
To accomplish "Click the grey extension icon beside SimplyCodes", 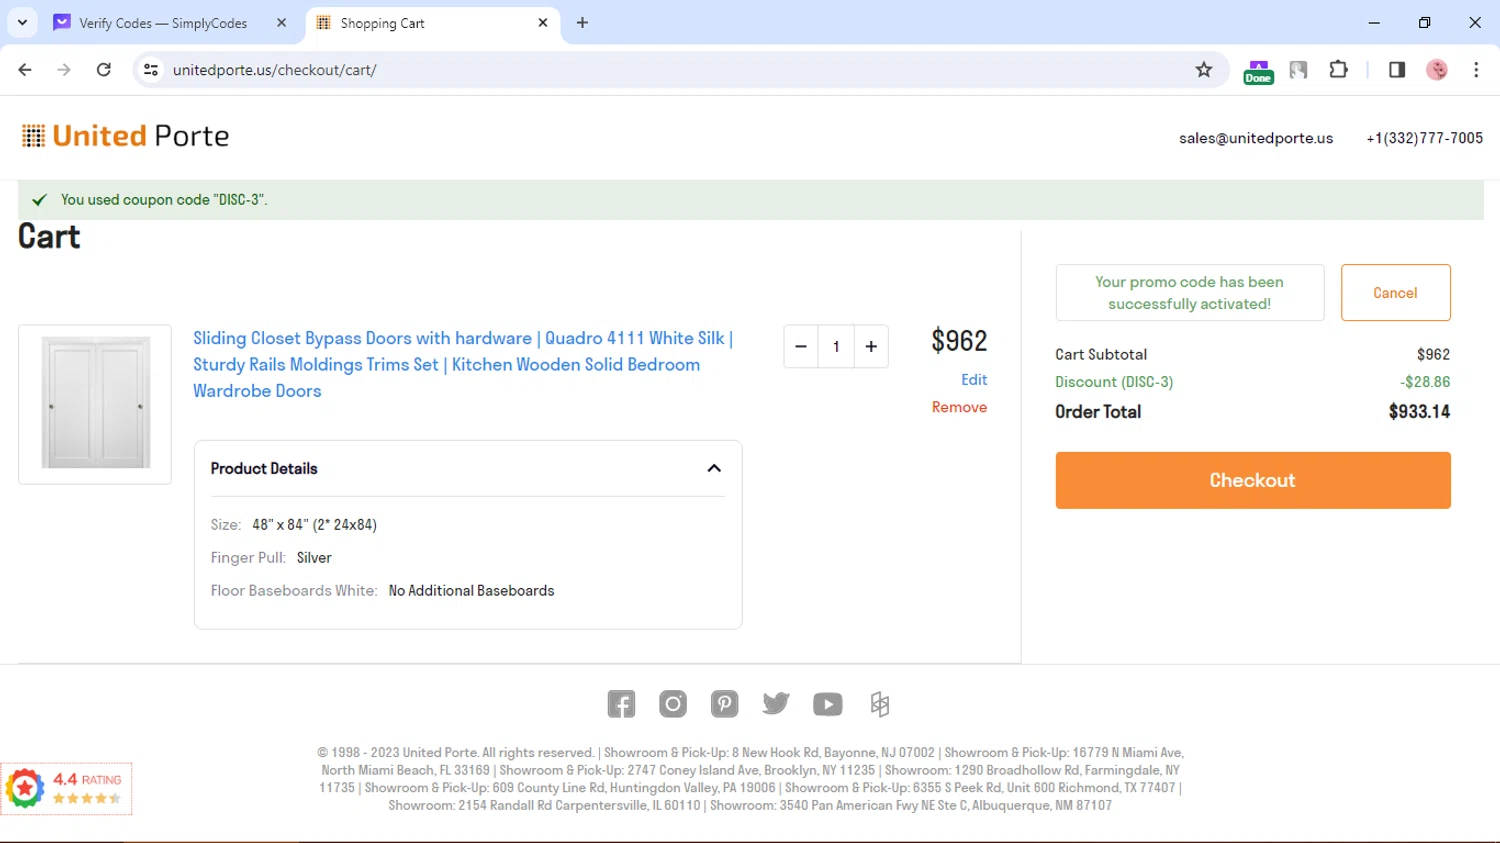I will (1298, 70).
